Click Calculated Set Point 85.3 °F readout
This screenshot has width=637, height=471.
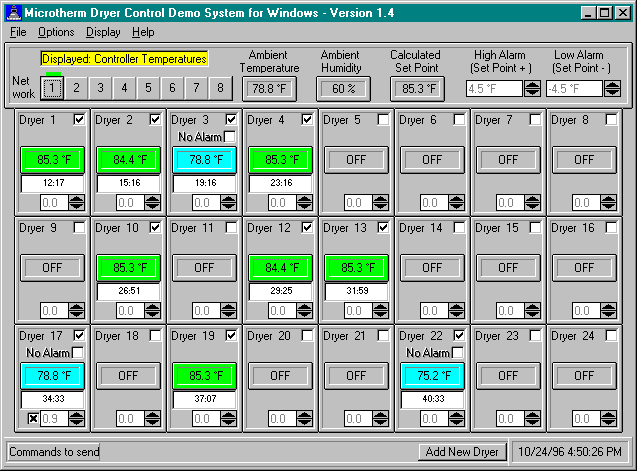tap(417, 89)
